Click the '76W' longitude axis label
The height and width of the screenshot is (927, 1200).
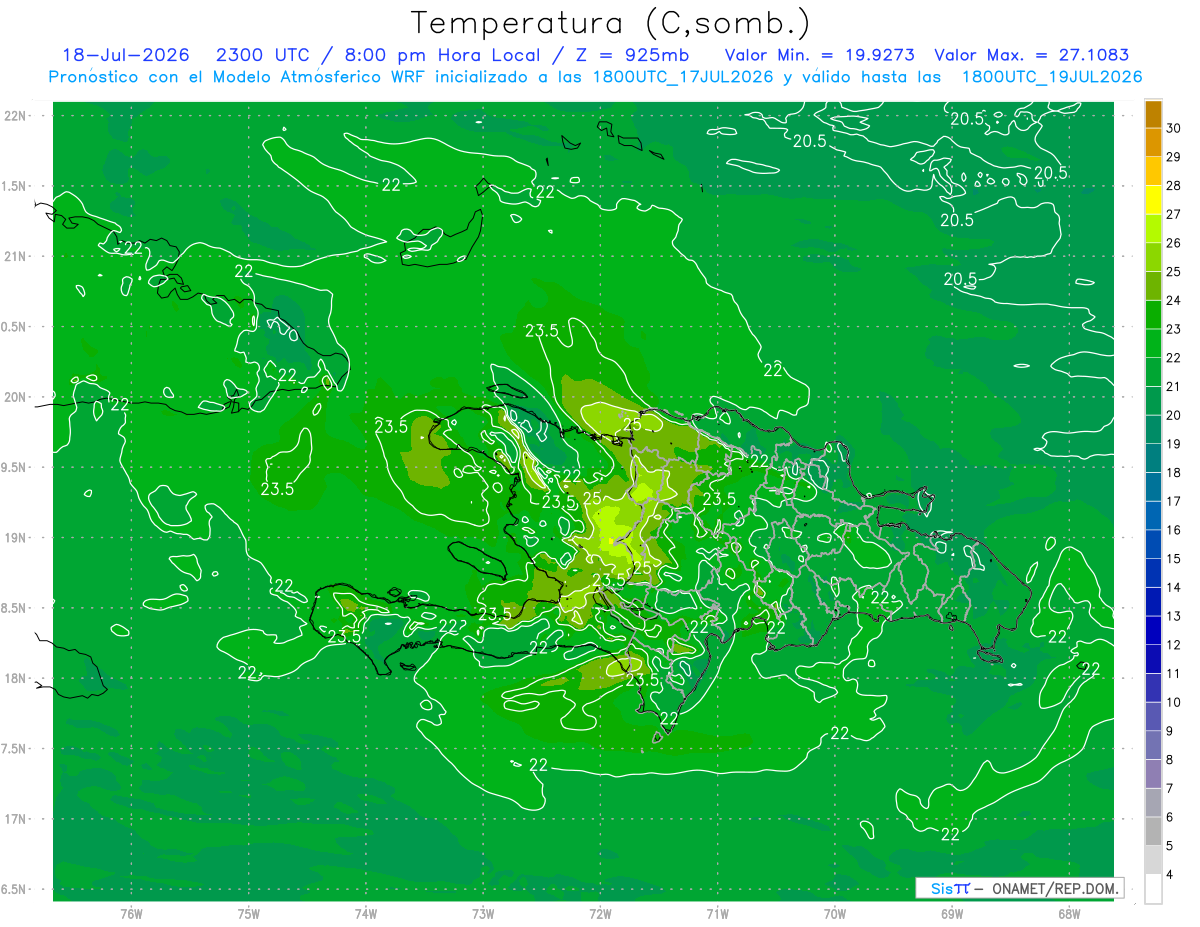pos(131,914)
